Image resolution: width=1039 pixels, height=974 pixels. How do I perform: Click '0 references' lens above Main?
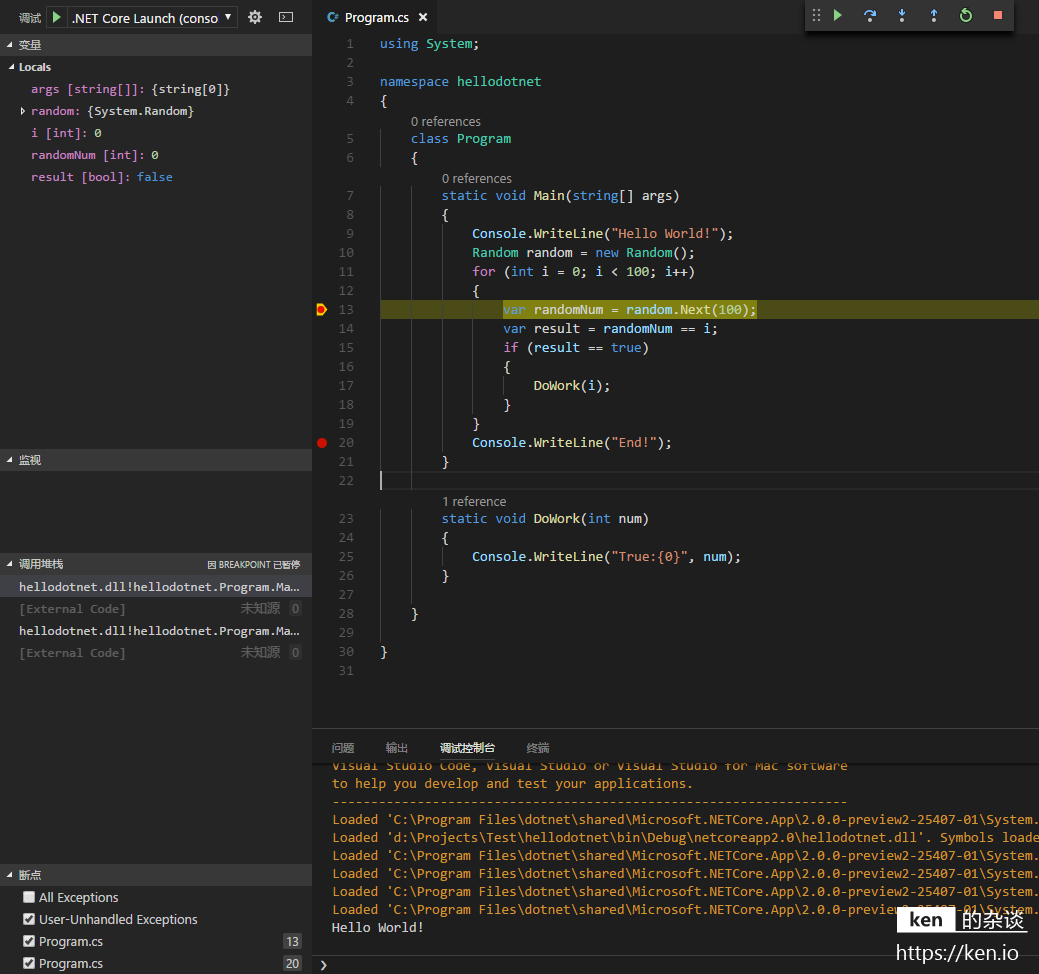pos(476,178)
